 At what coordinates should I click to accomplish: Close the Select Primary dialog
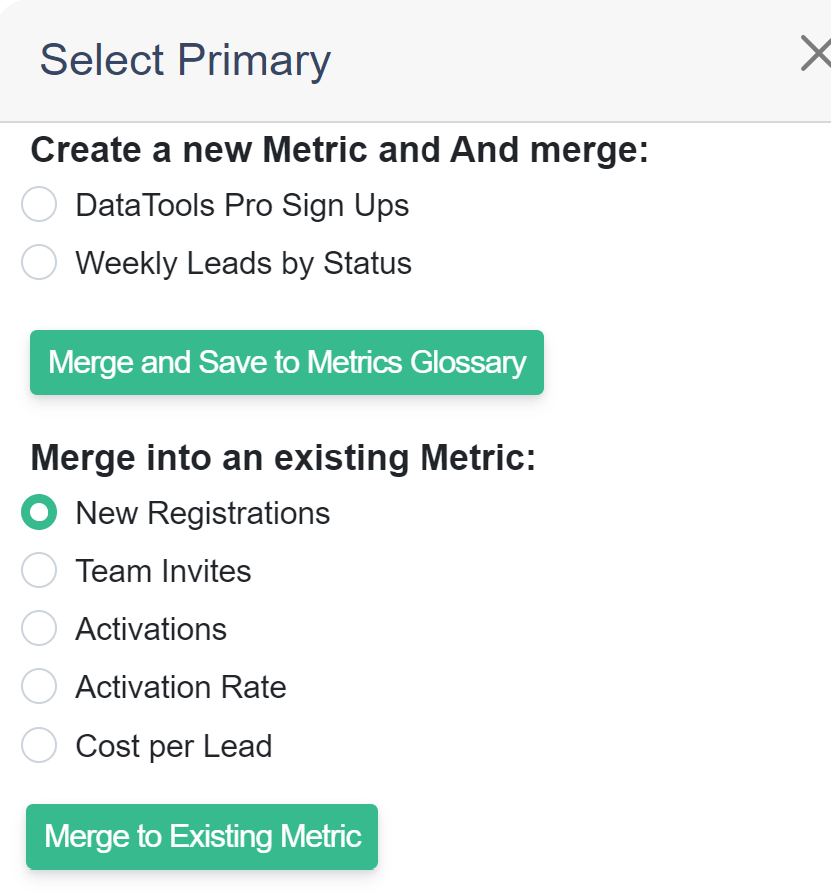pos(816,54)
